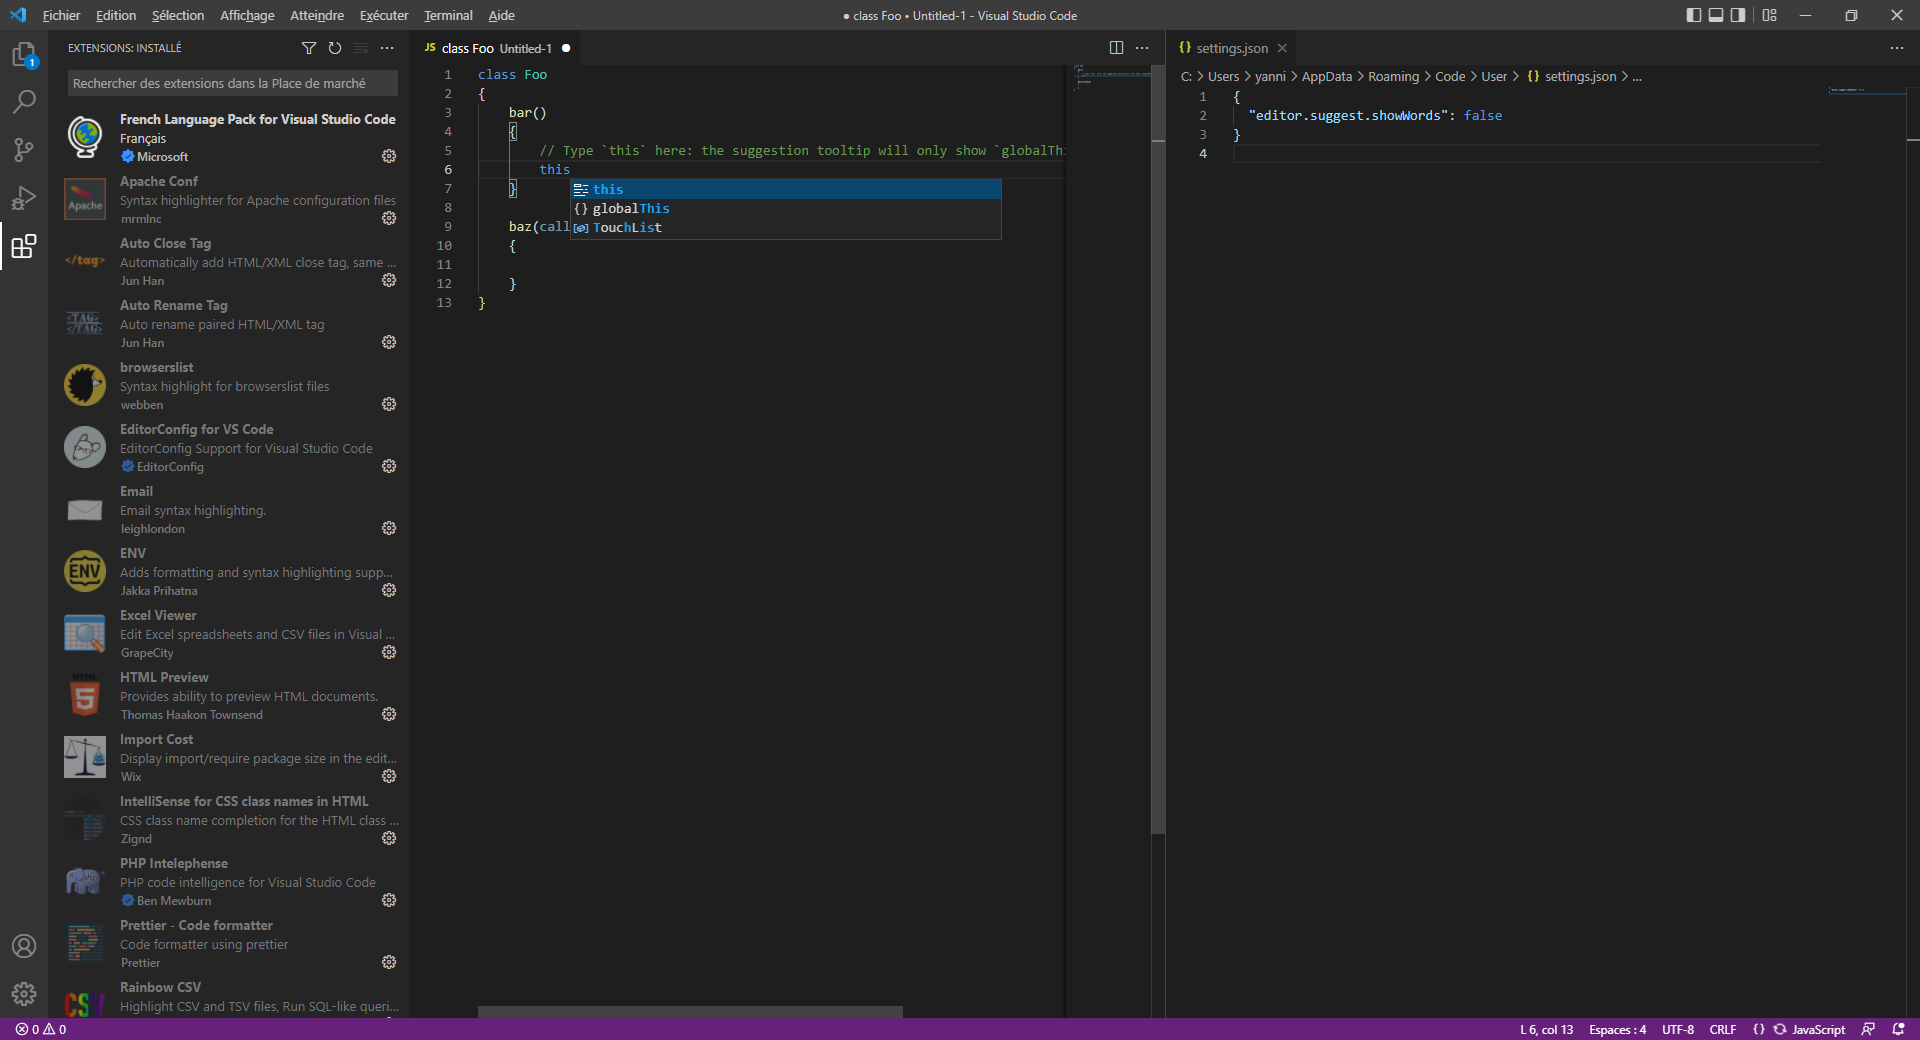Open the editor actions ellipsis menu
Viewport: 1920px width, 1040px height.
point(1141,47)
